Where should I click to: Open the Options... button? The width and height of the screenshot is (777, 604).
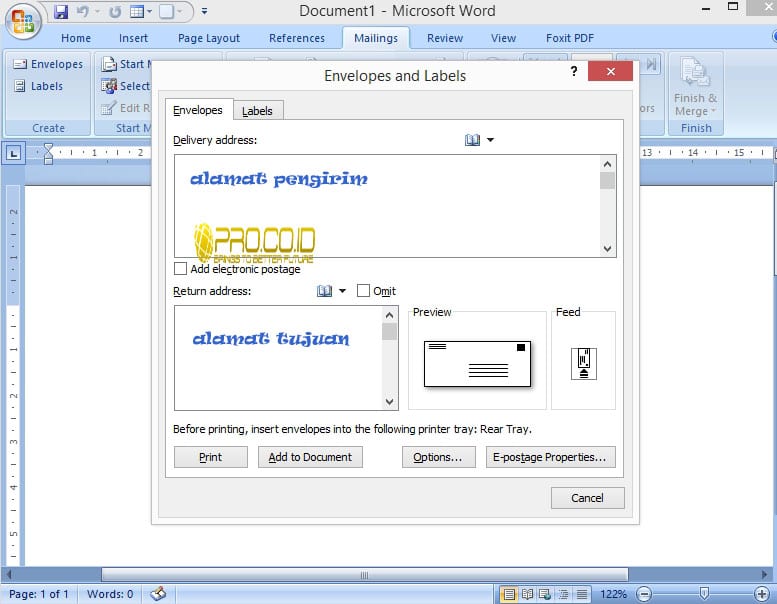pyautogui.click(x=438, y=457)
